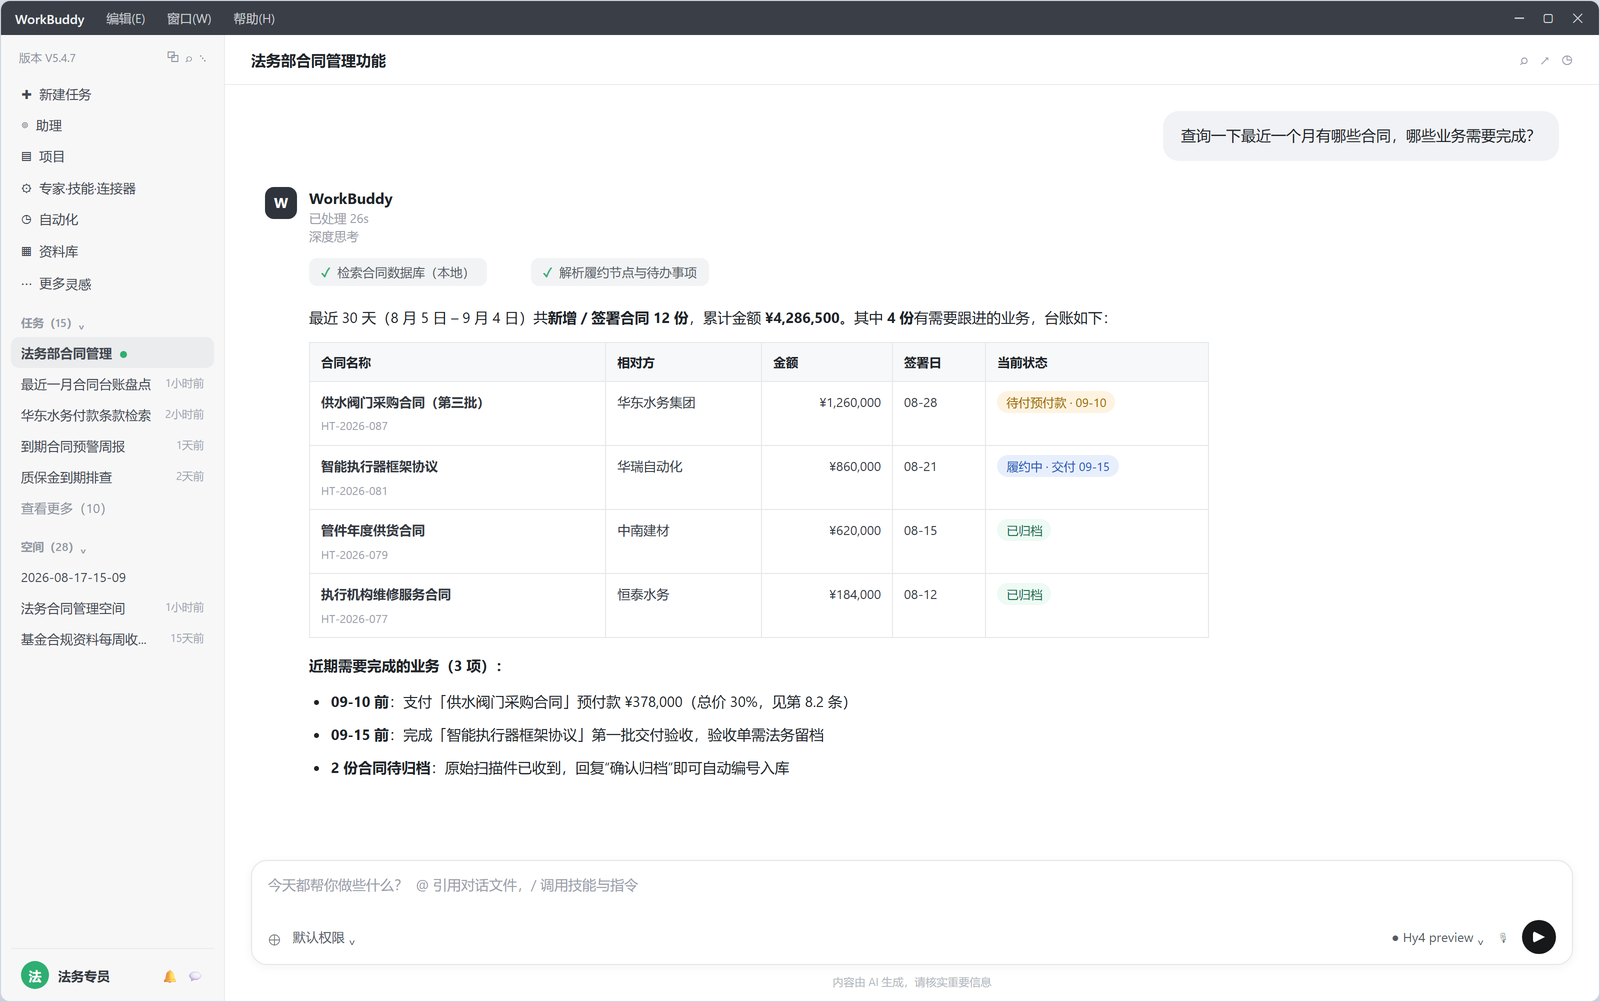Collapse the 空间 (28) section
This screenshot has height=1002, width=1600.
pos(54,547)
